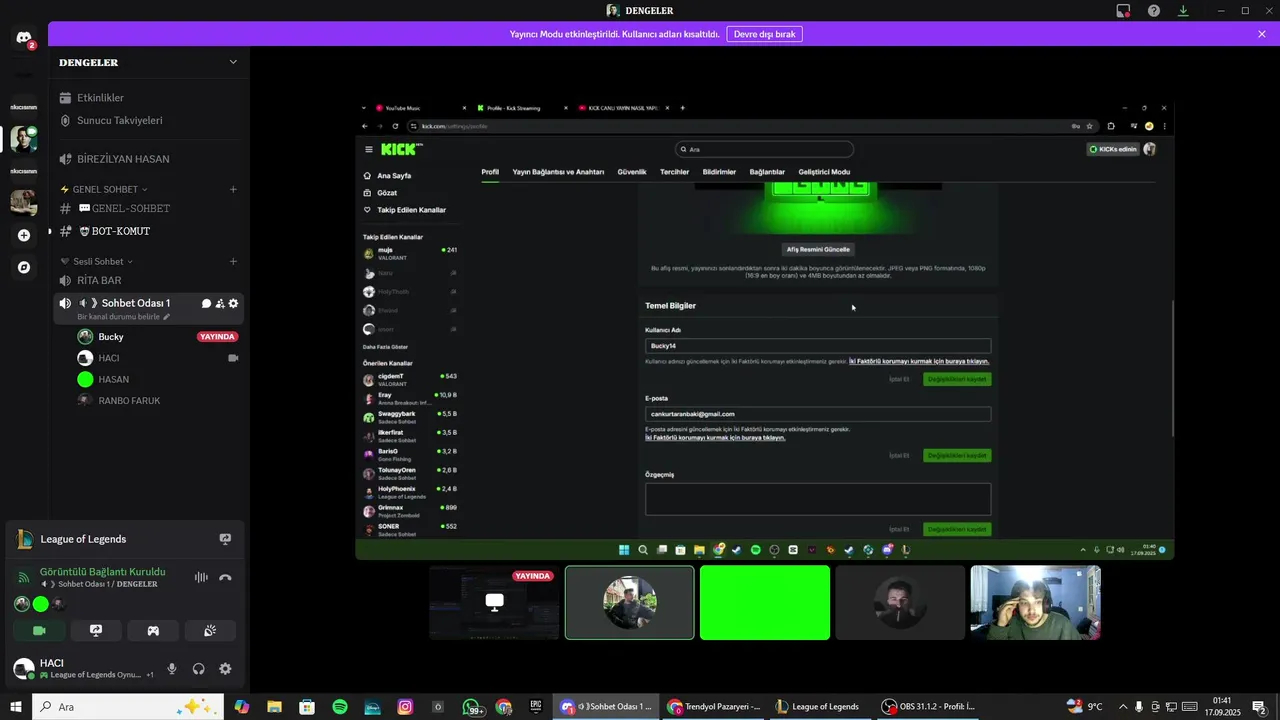Switch to Trendyol Pazaryeri taskbar window

click(x=714, y=707)
